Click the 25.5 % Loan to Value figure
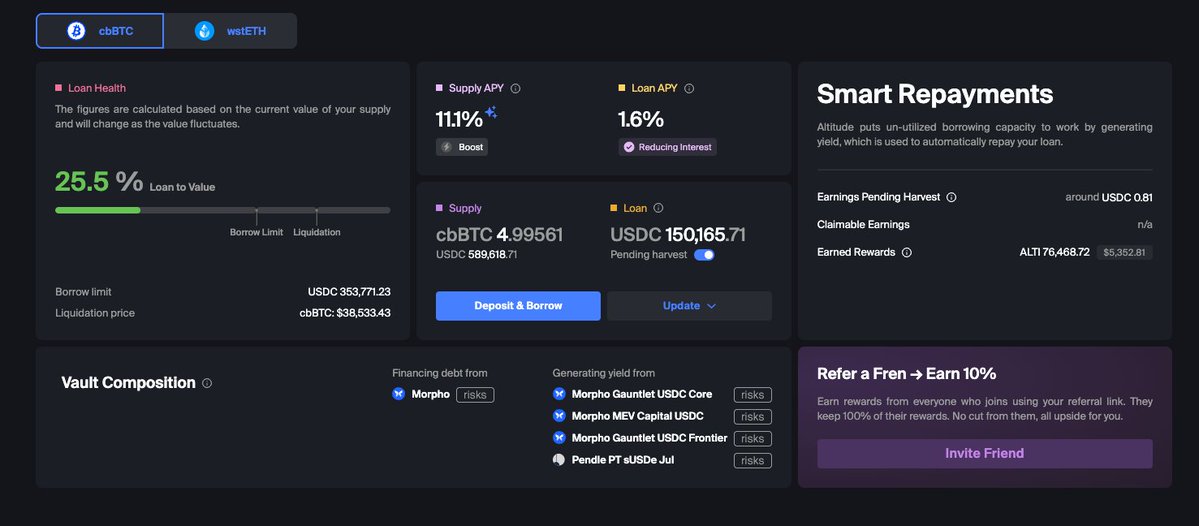This screenshot has width=1199, height=526. pyautogui.click(x=99, y=182)
